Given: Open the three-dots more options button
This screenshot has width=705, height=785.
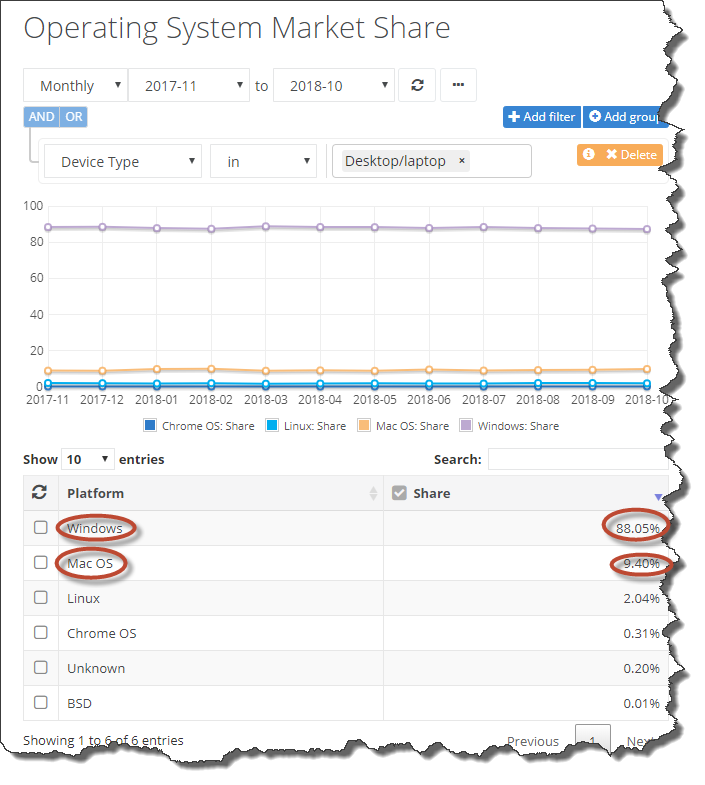Looking at the screenshot, I should tap(458, 85).
